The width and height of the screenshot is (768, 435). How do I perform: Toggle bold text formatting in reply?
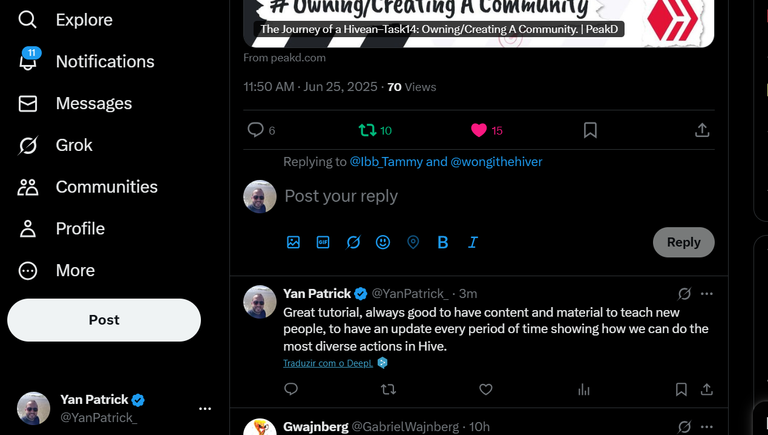[443, 242]
